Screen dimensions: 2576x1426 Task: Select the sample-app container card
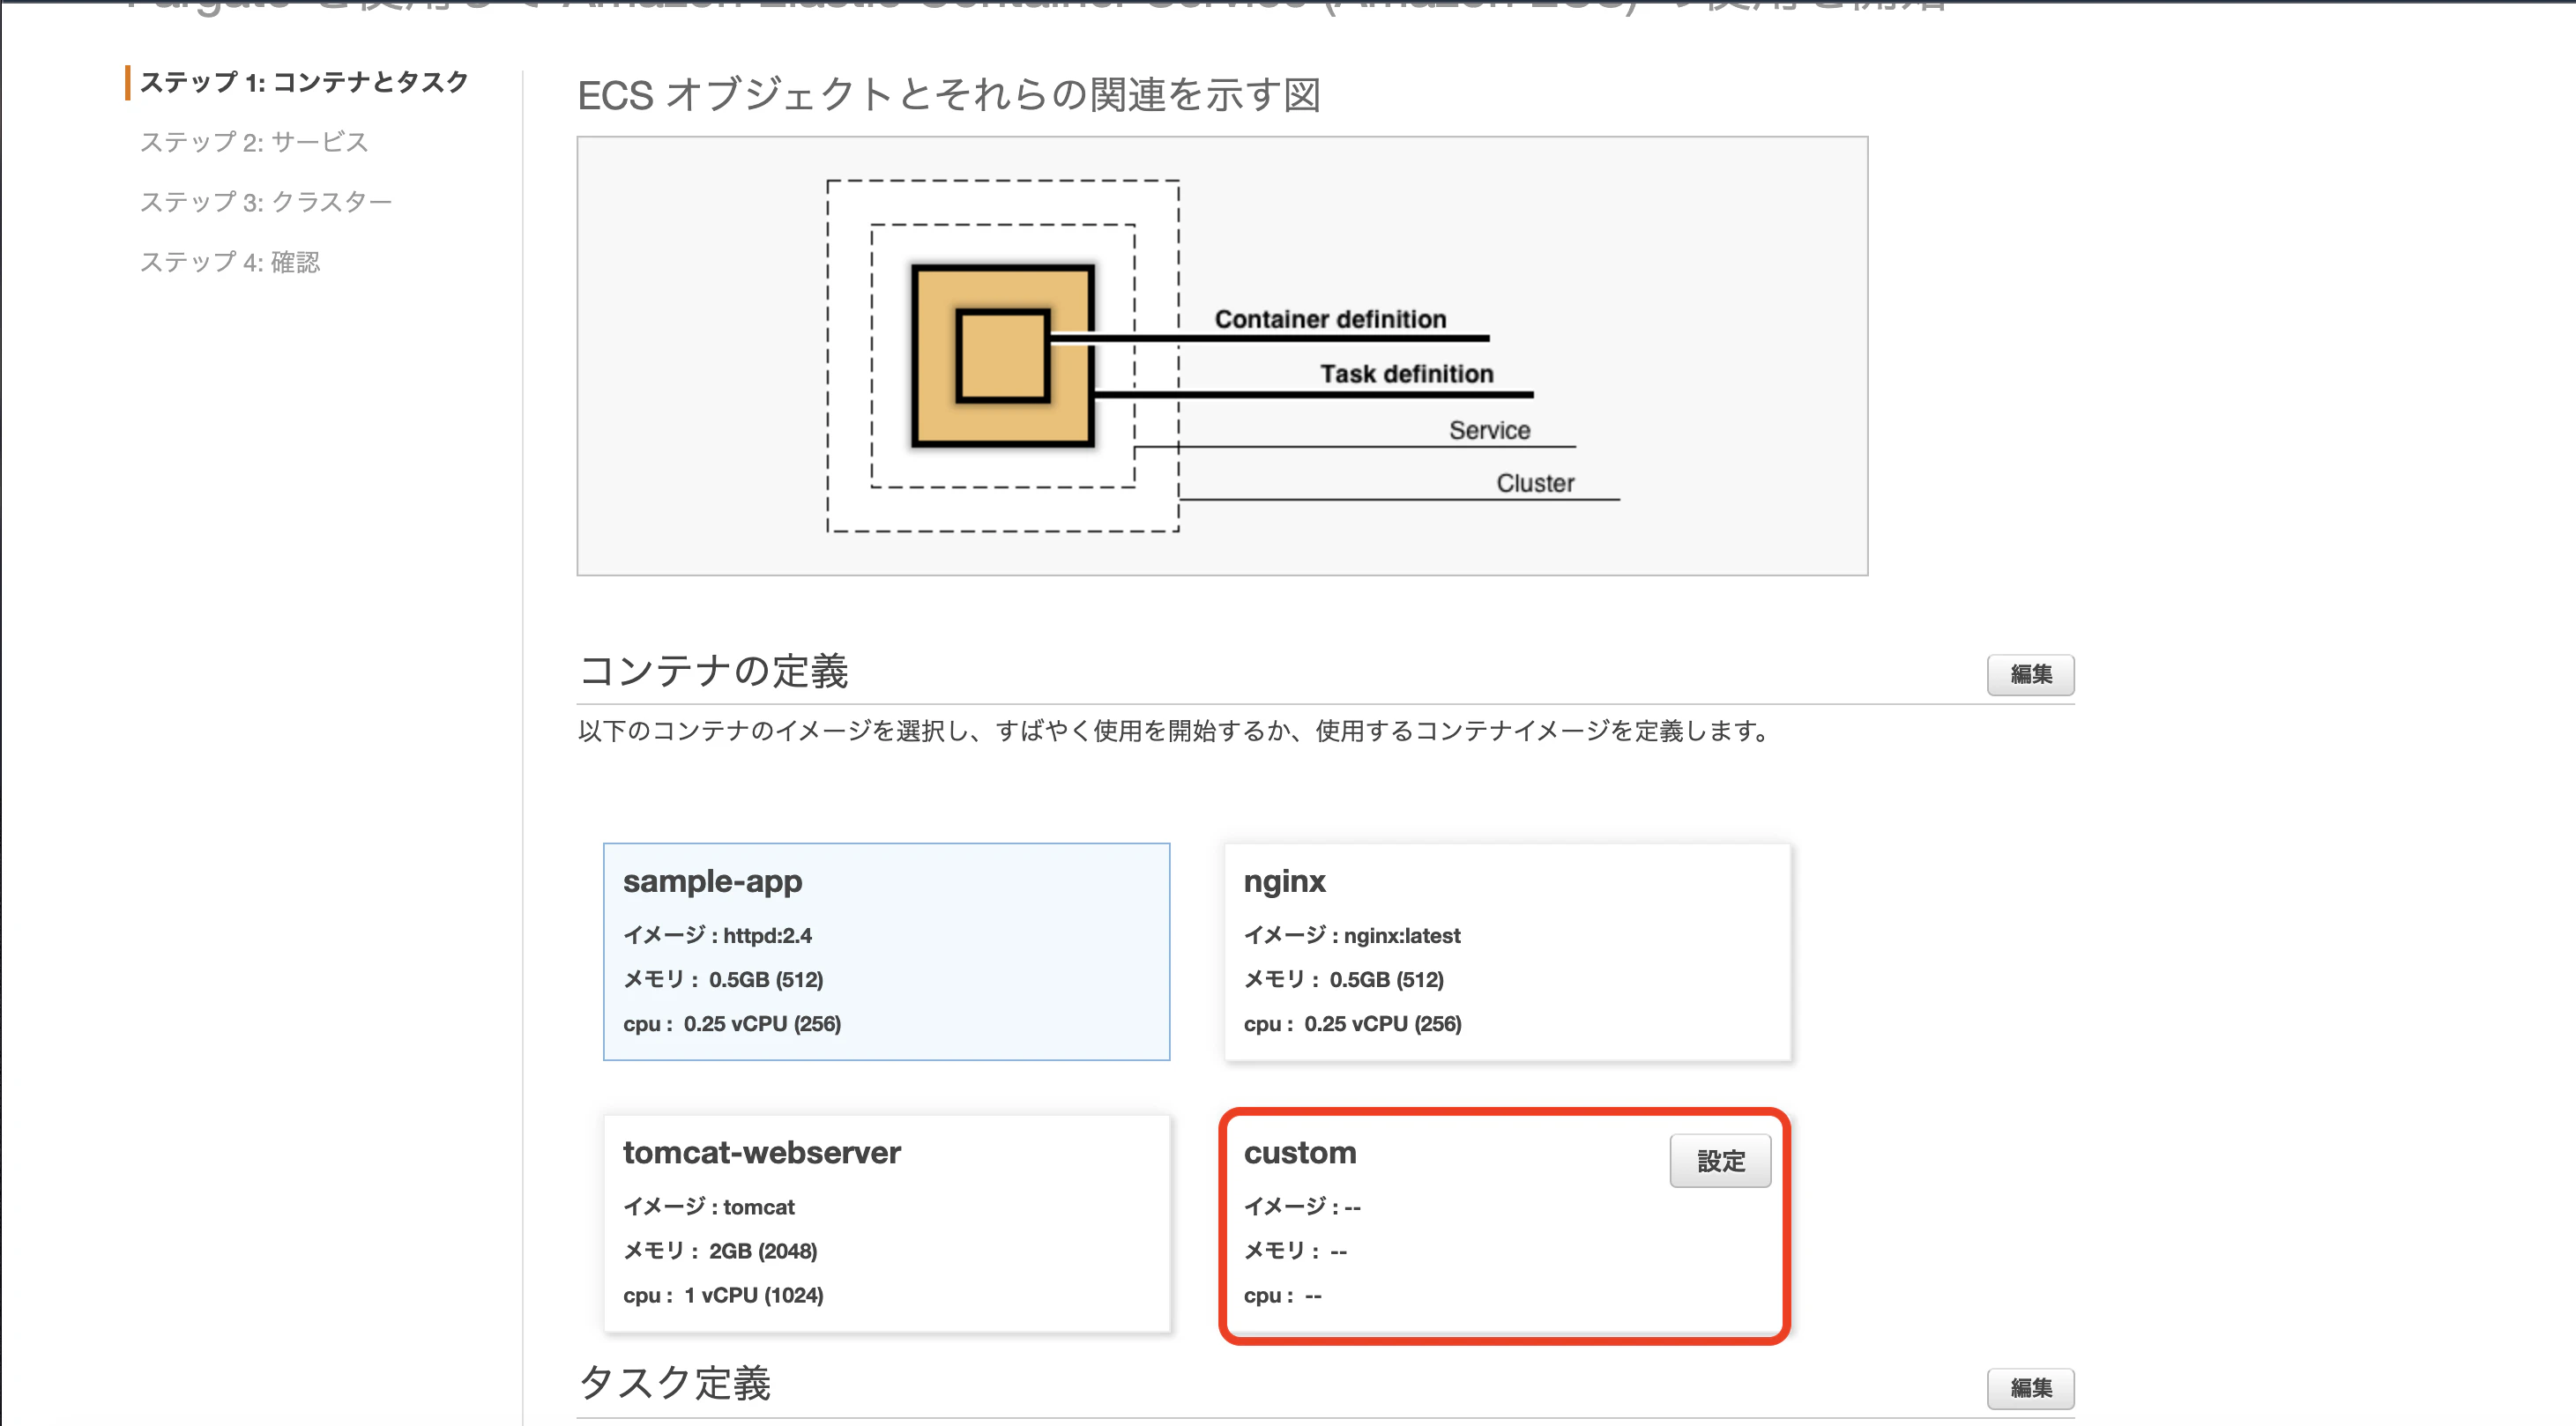(x=886, y=951)
